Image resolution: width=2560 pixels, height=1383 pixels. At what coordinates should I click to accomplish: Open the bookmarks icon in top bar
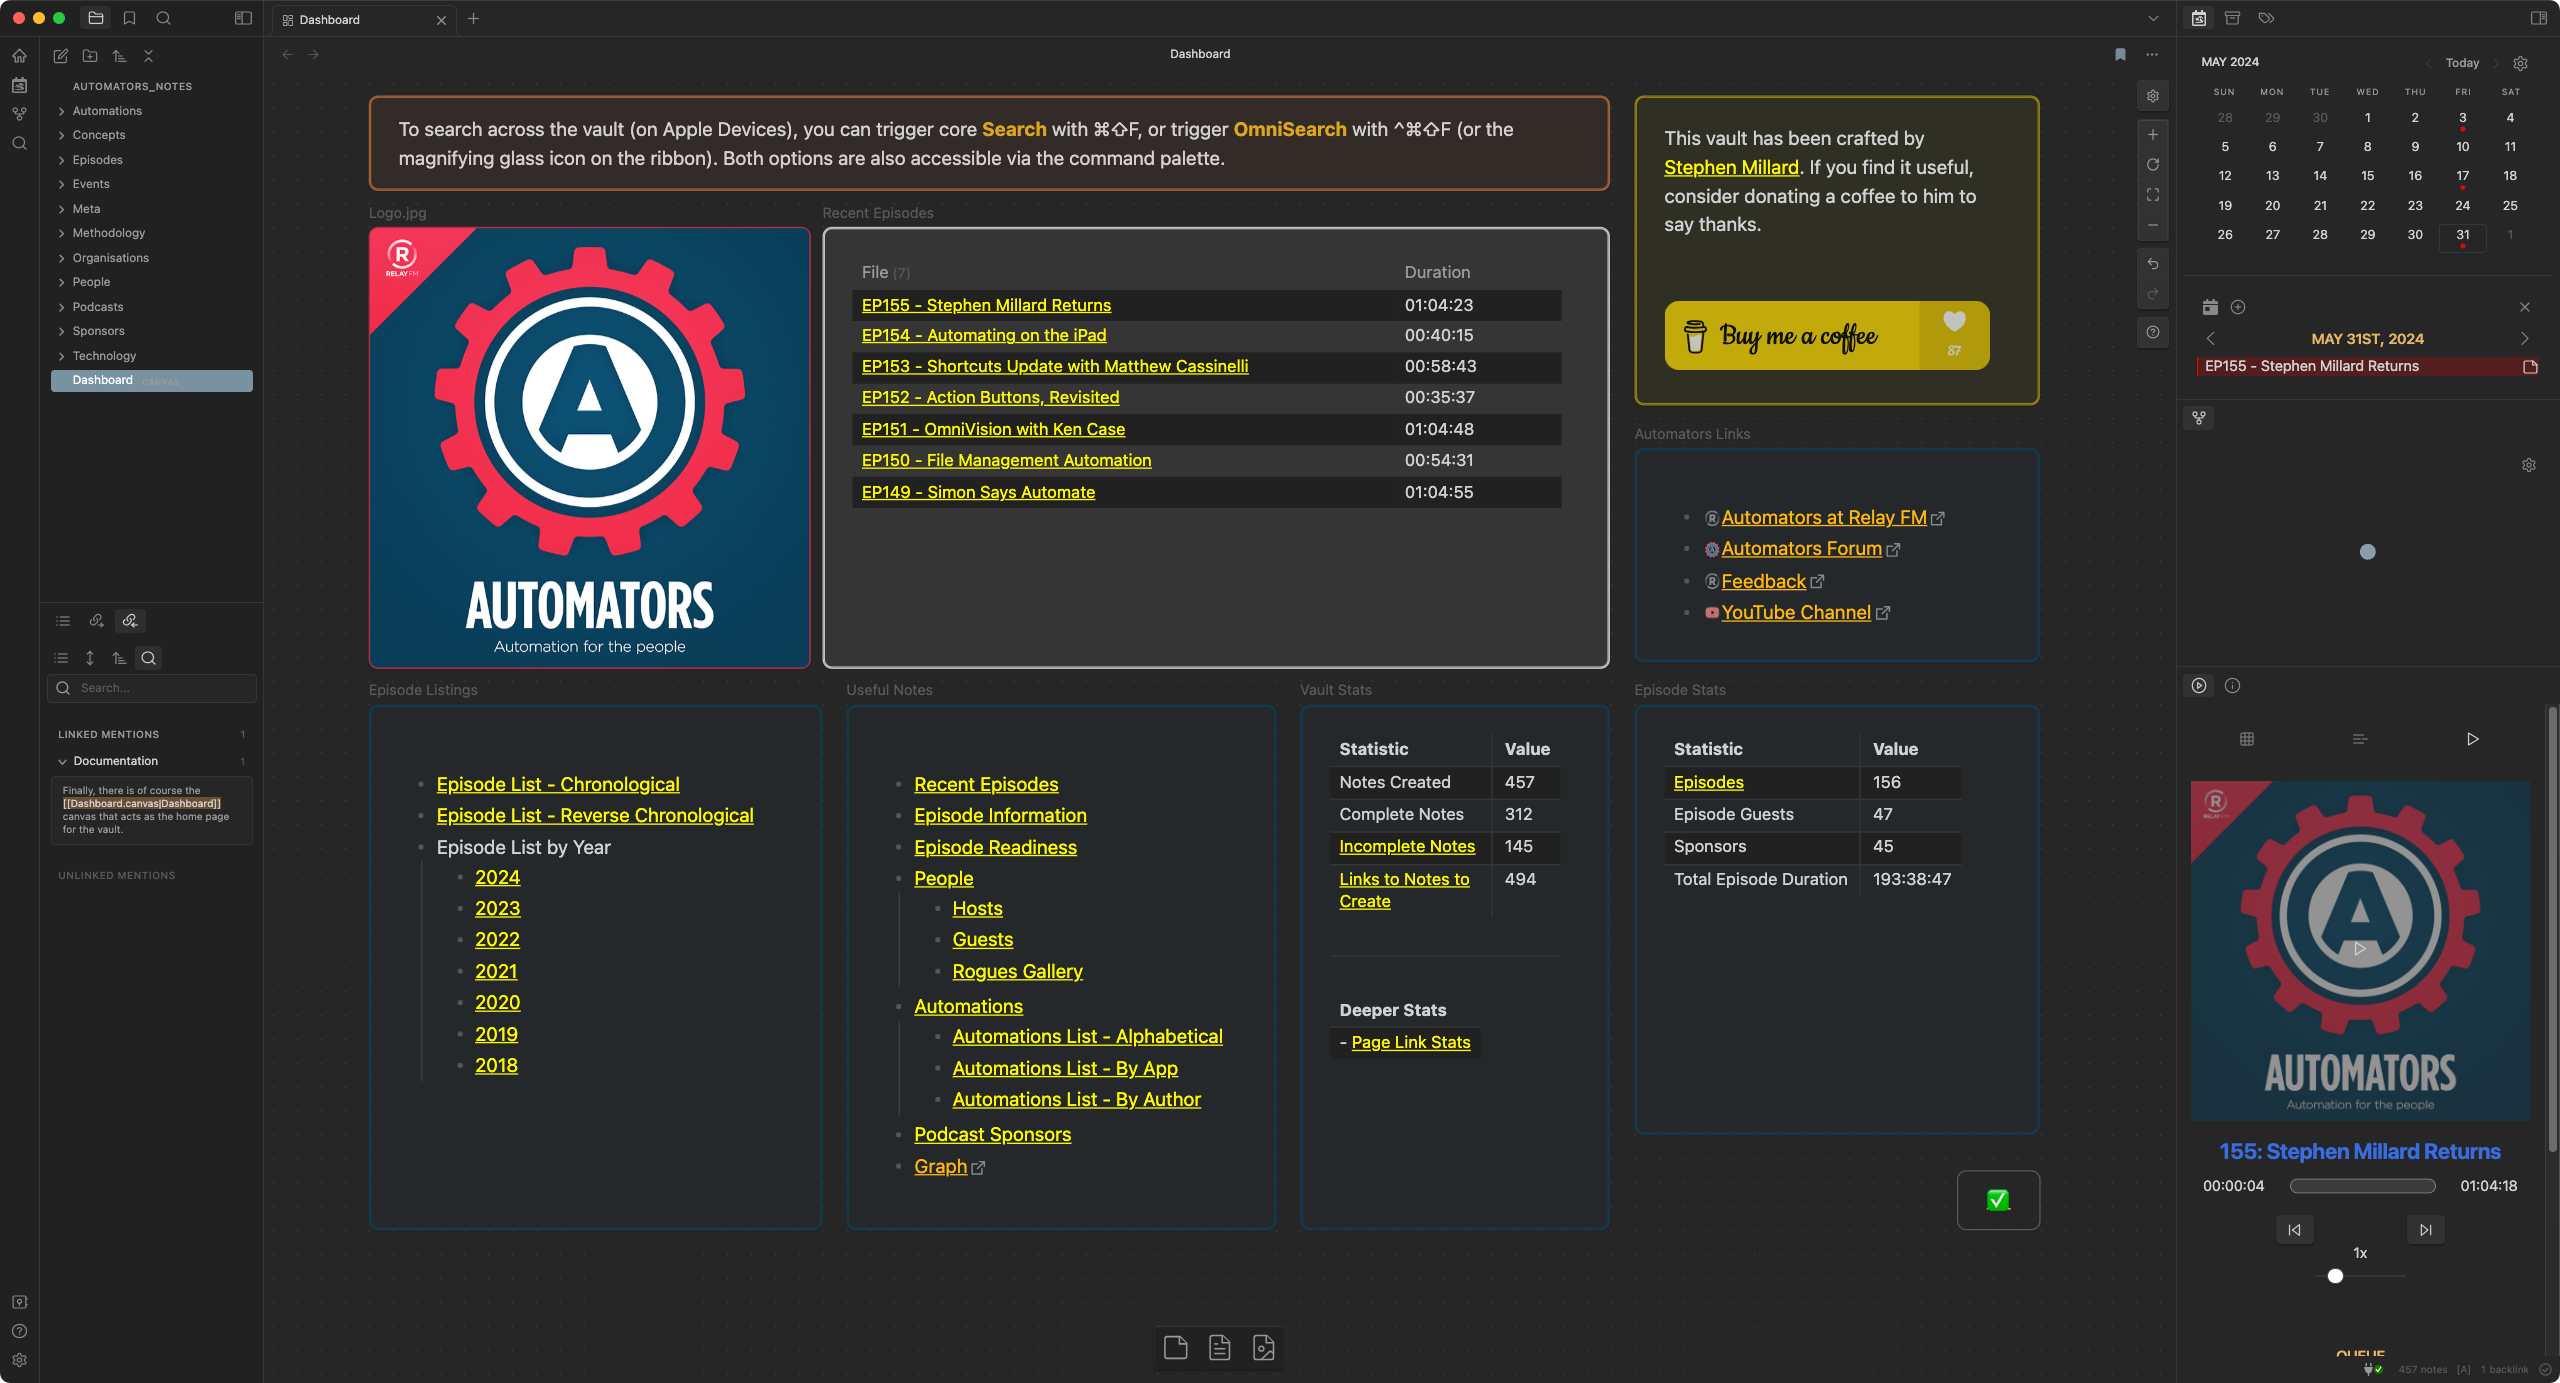tap(130, 18)
